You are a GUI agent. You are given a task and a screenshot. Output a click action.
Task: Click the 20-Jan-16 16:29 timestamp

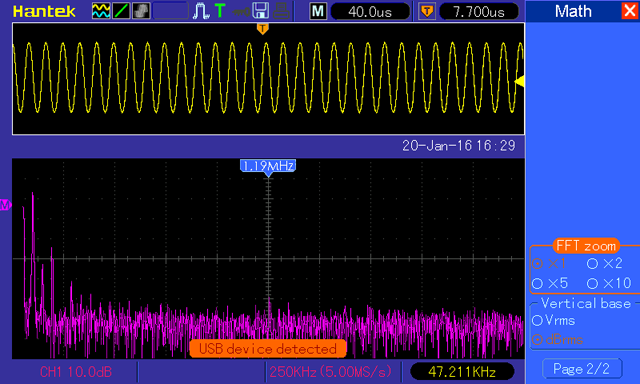[459, 146]
